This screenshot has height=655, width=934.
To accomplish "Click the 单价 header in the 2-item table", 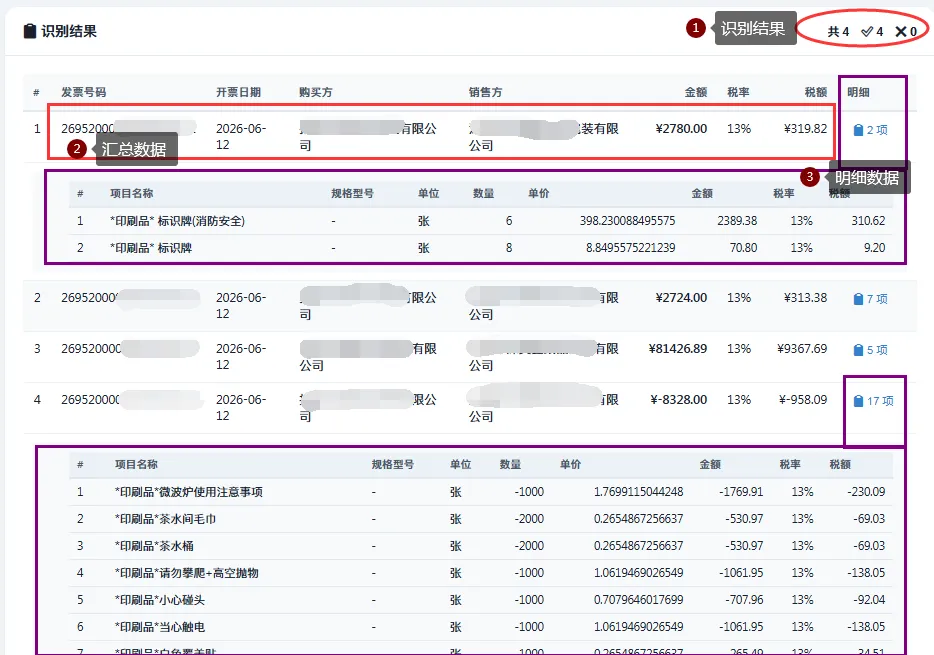I will 538,194.
